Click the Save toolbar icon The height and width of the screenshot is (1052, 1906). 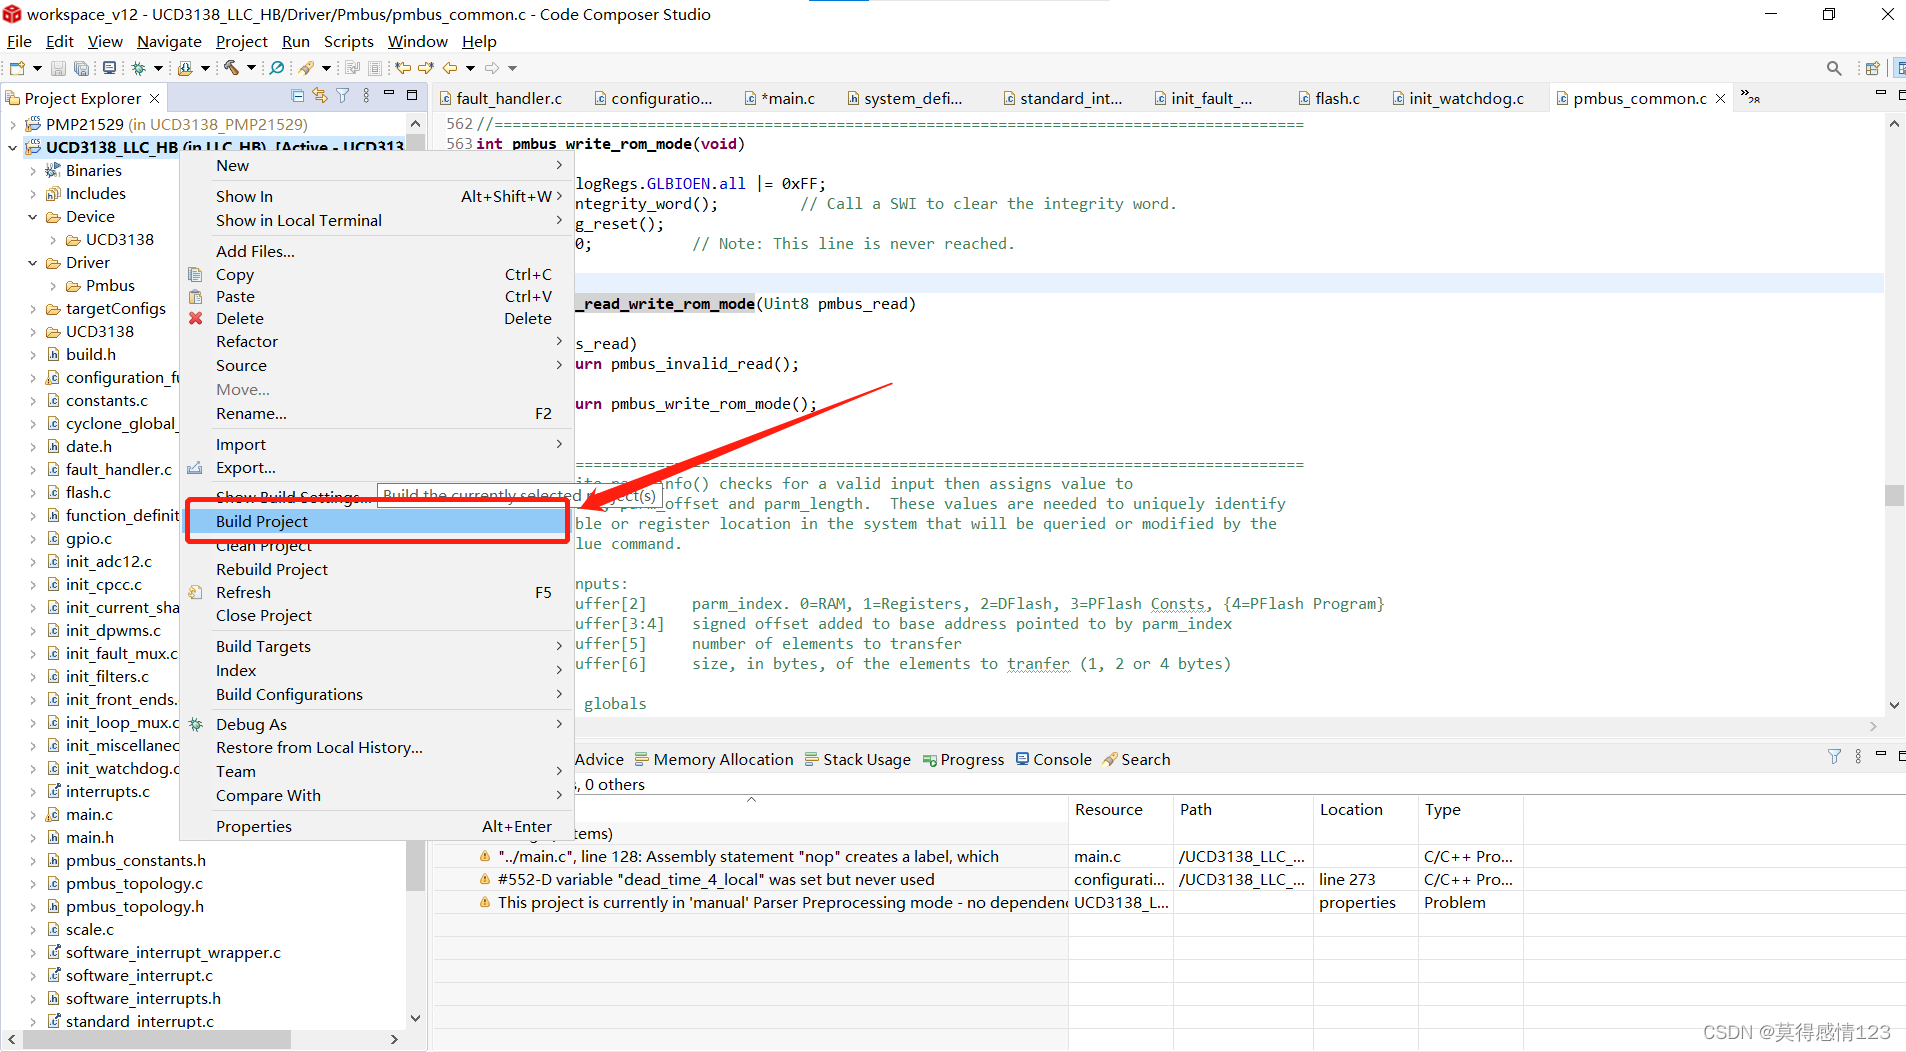click(58, 68)
